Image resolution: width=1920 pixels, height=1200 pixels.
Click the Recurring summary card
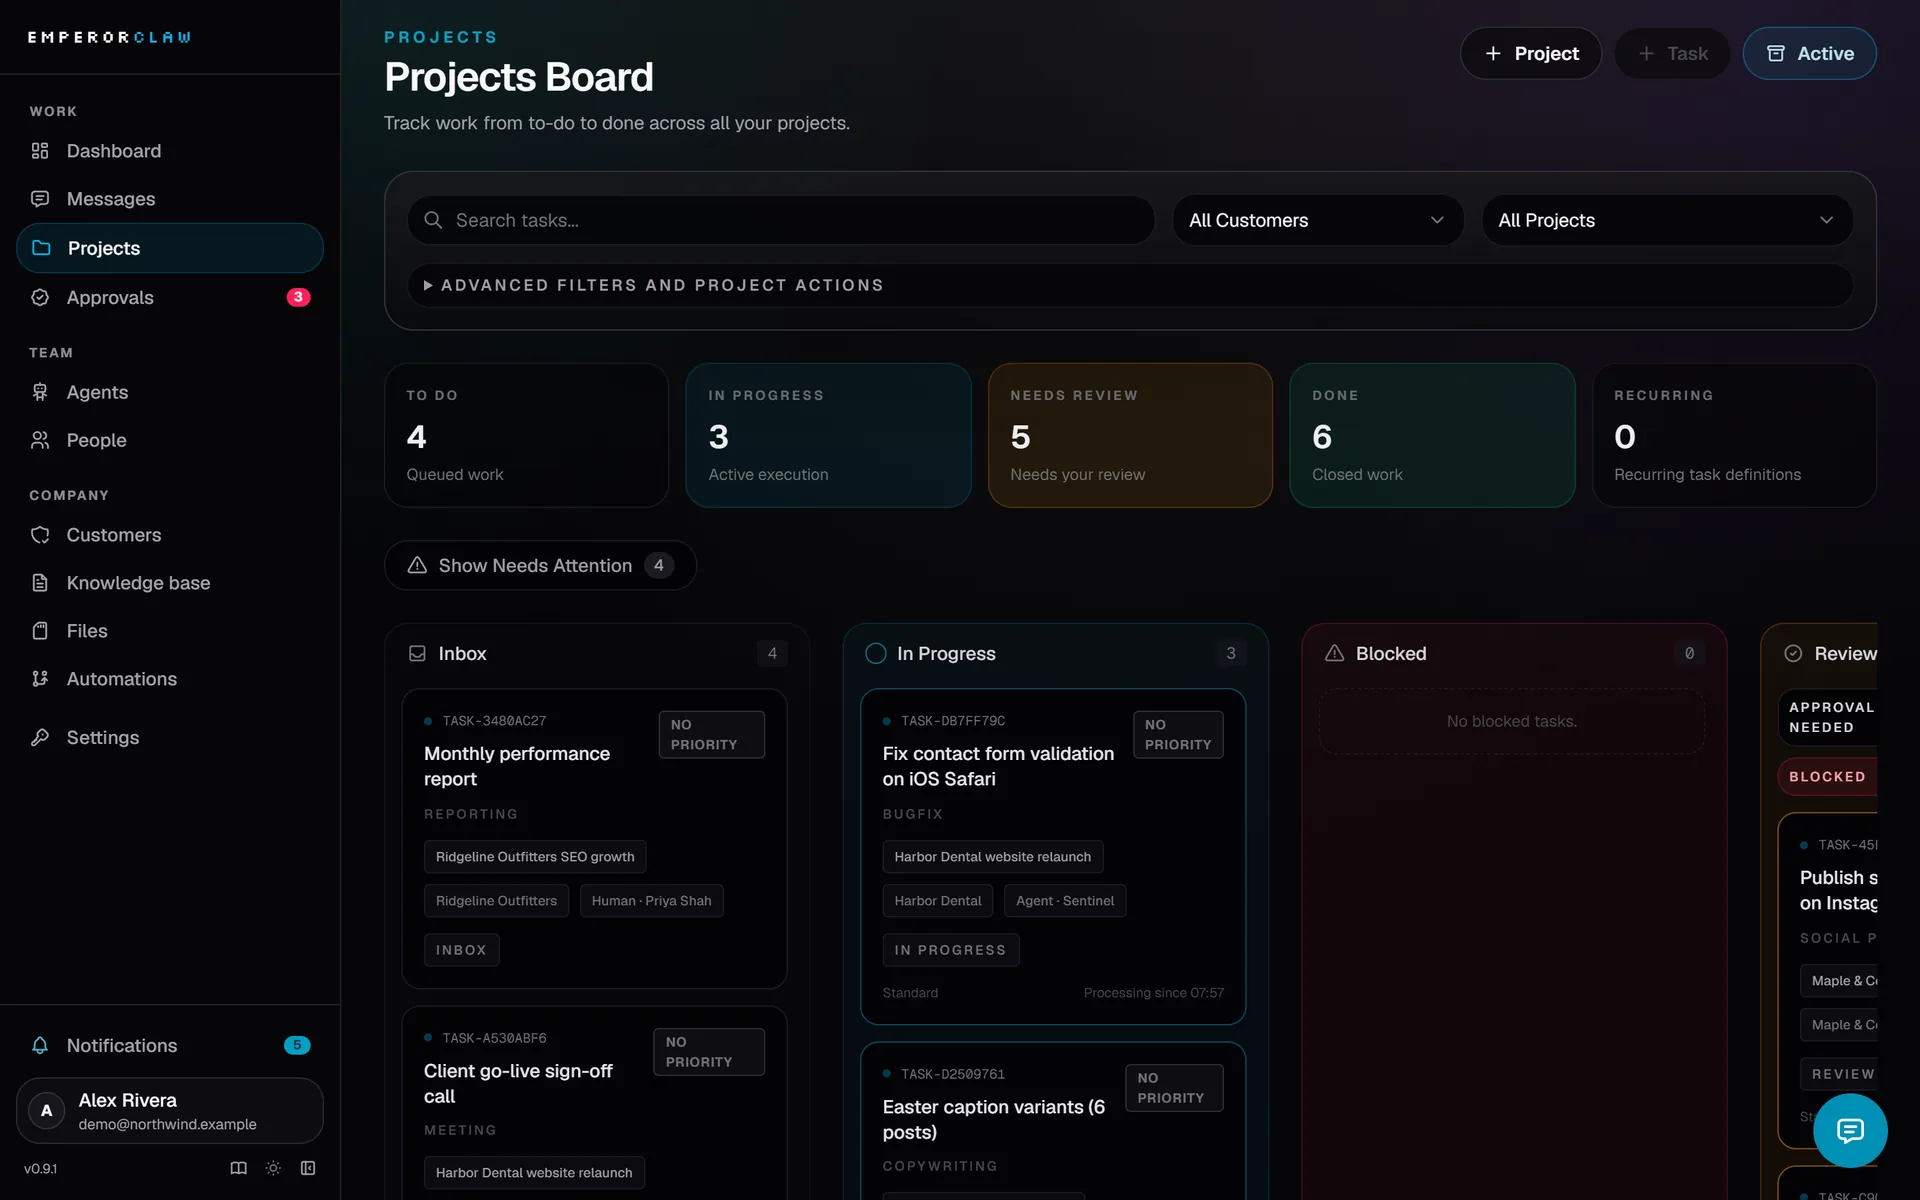[1734, 435]
